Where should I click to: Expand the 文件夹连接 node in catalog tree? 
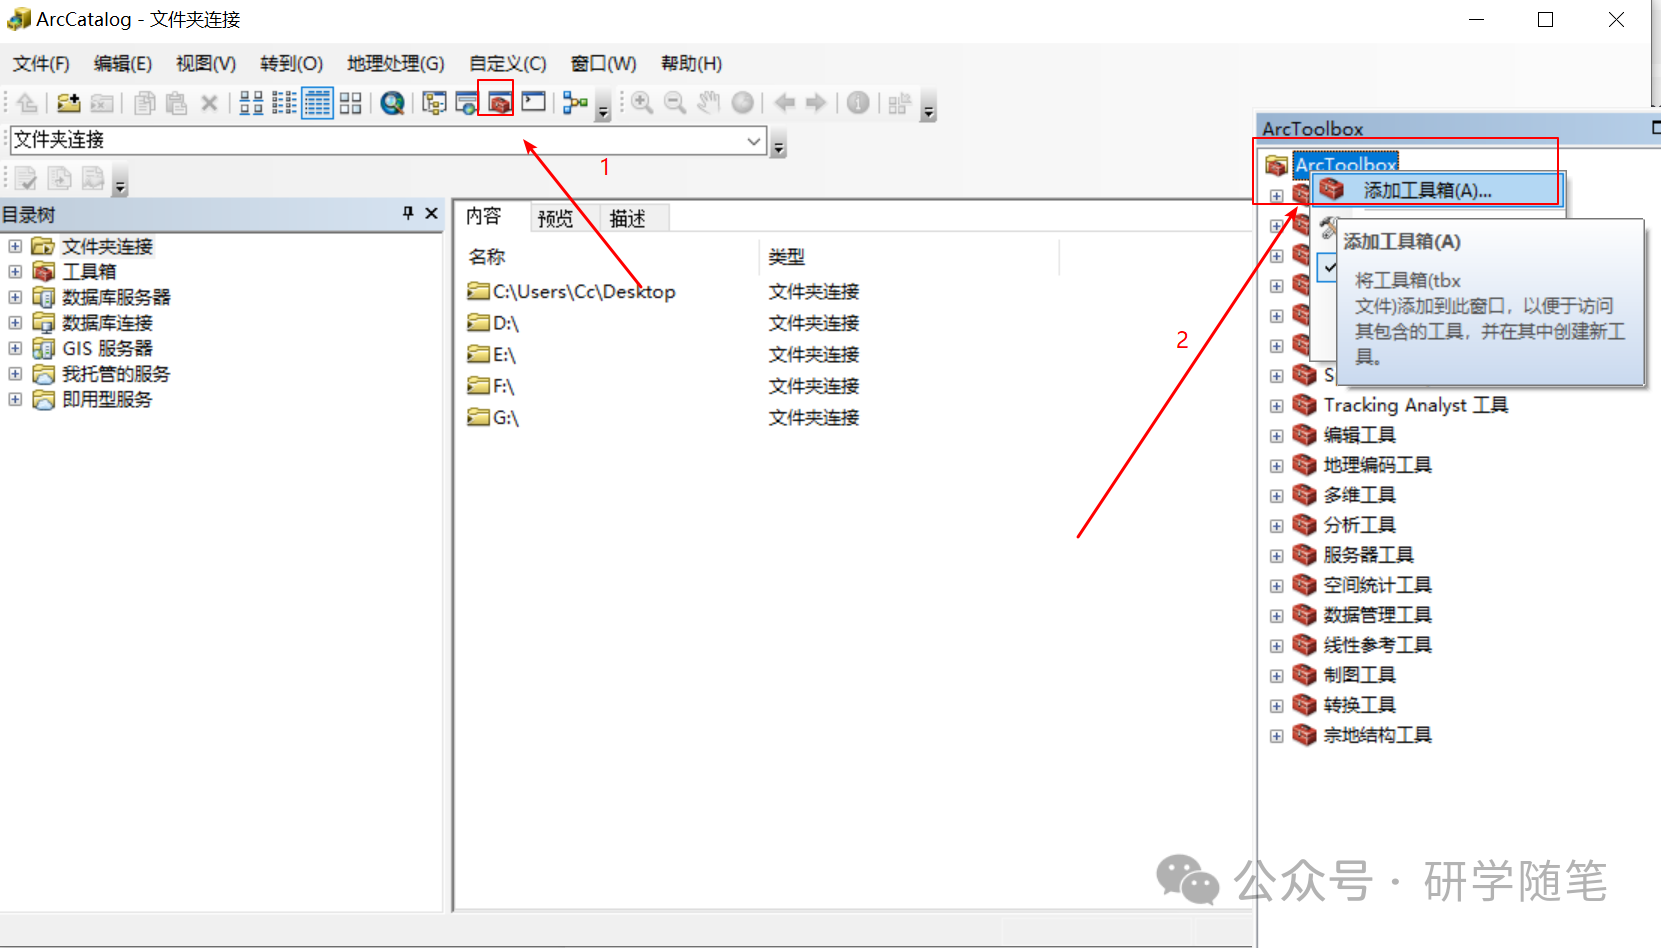click(x=15, y=246)
